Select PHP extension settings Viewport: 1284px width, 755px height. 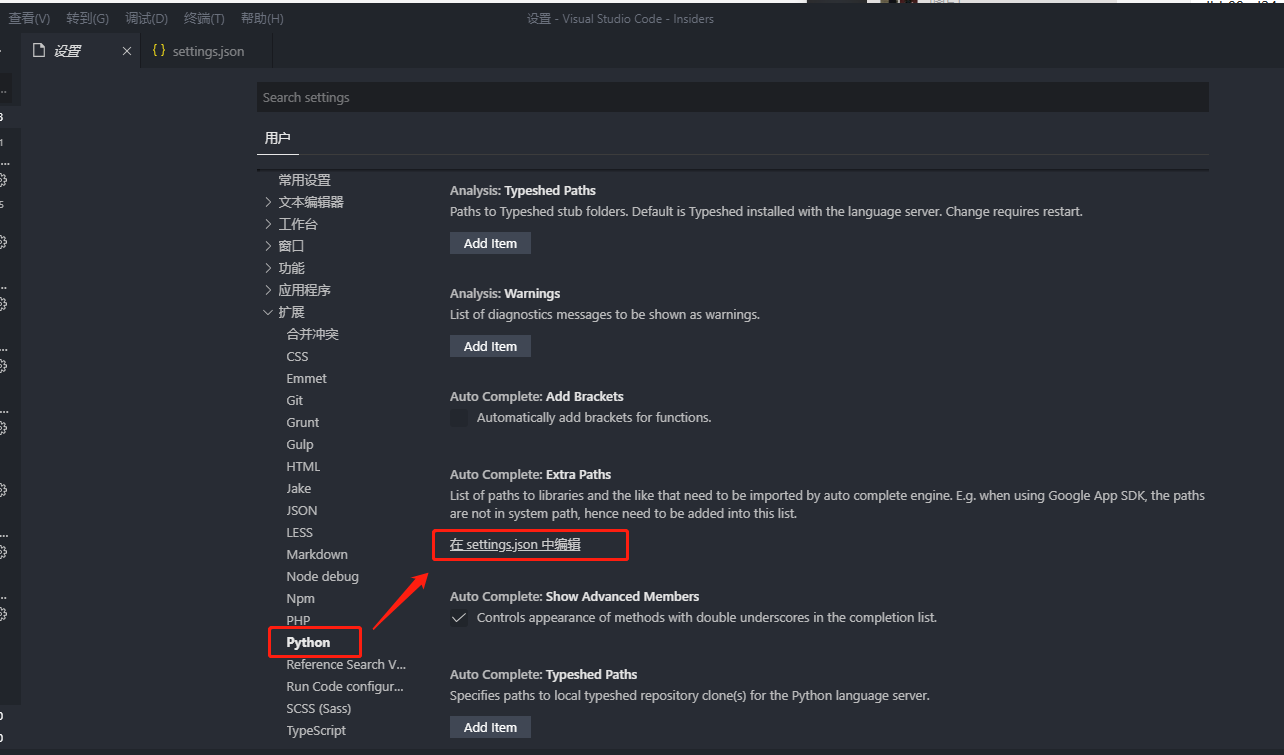298,620
